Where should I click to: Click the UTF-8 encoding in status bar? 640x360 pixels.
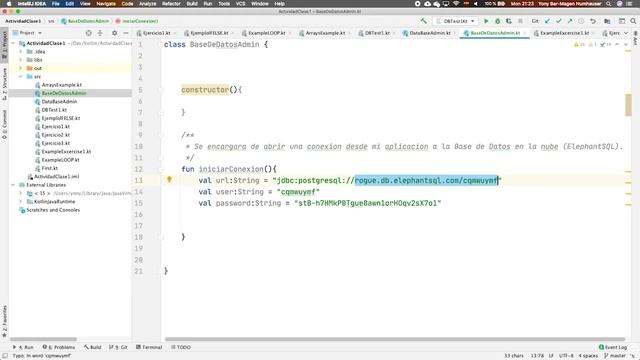pos(567,356)
